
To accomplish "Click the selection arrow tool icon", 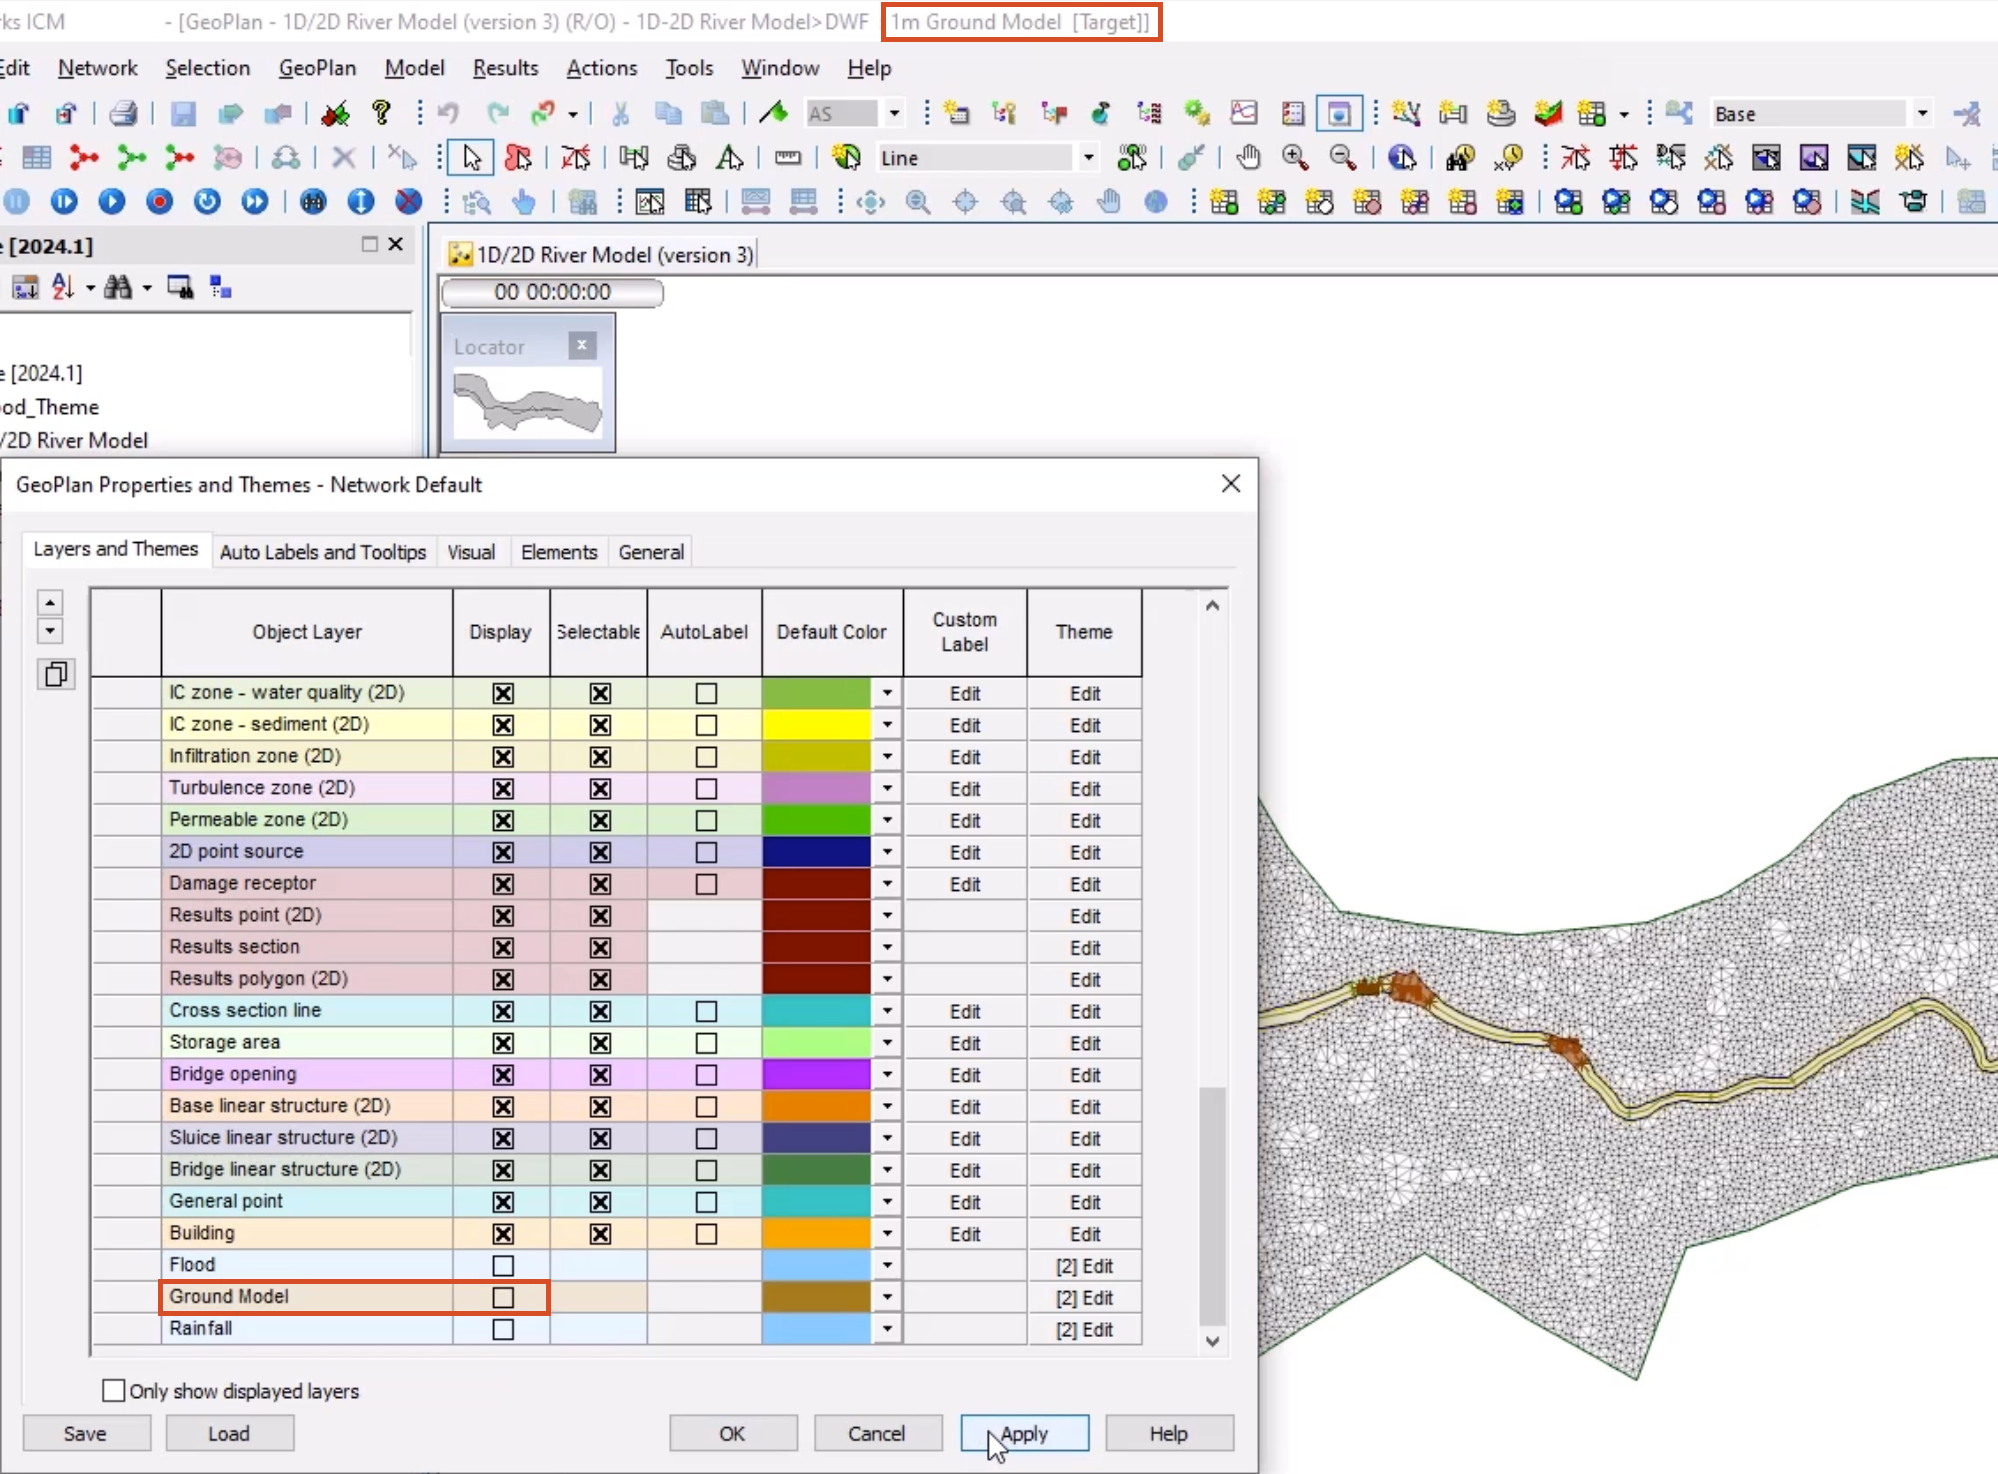I will point(470,157).
